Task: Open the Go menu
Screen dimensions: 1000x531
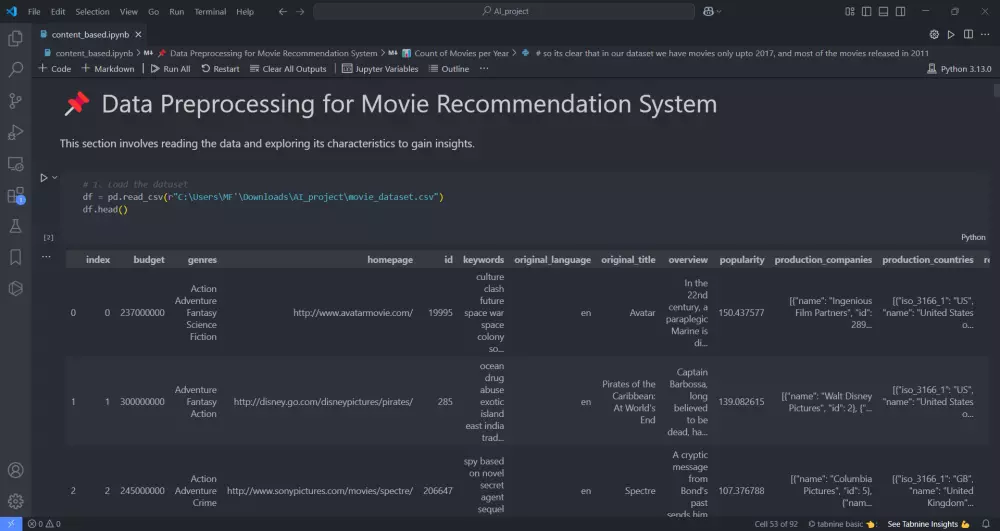Action: (x=153, y=11)
